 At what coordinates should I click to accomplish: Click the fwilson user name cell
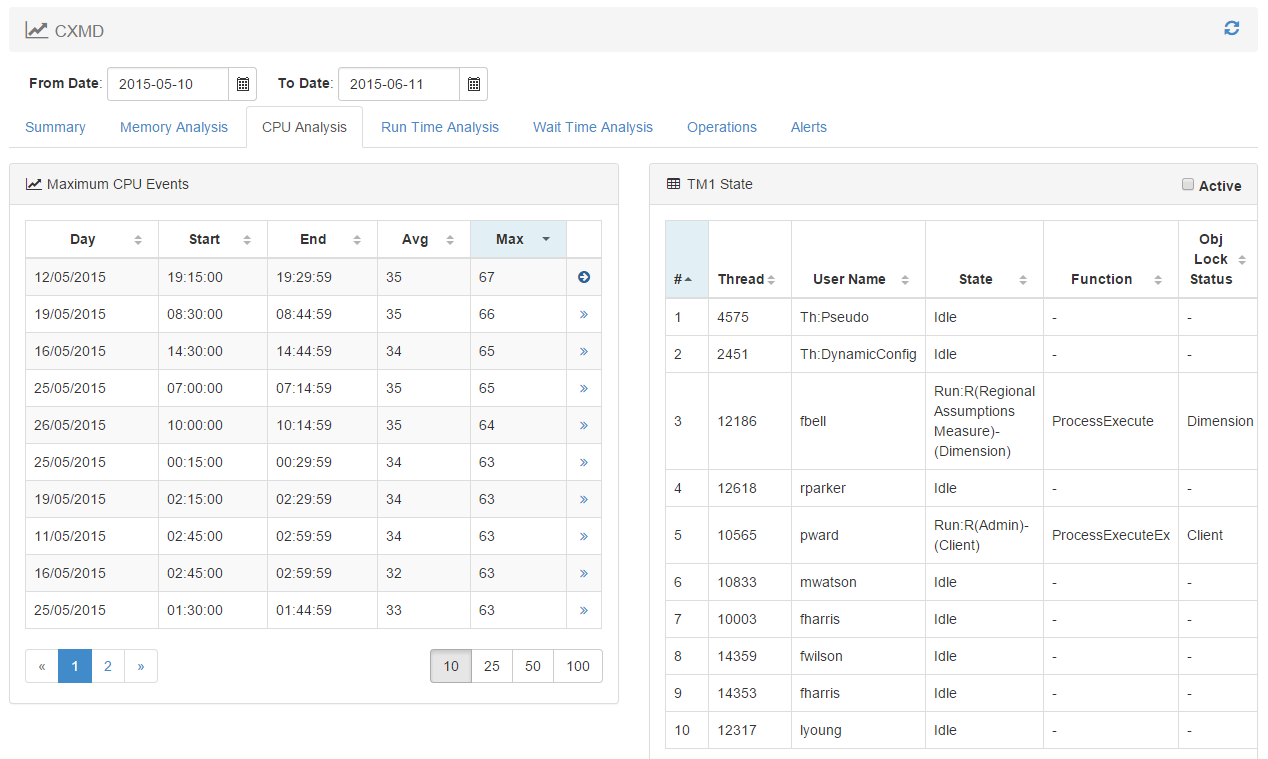(x=858, y=656)
